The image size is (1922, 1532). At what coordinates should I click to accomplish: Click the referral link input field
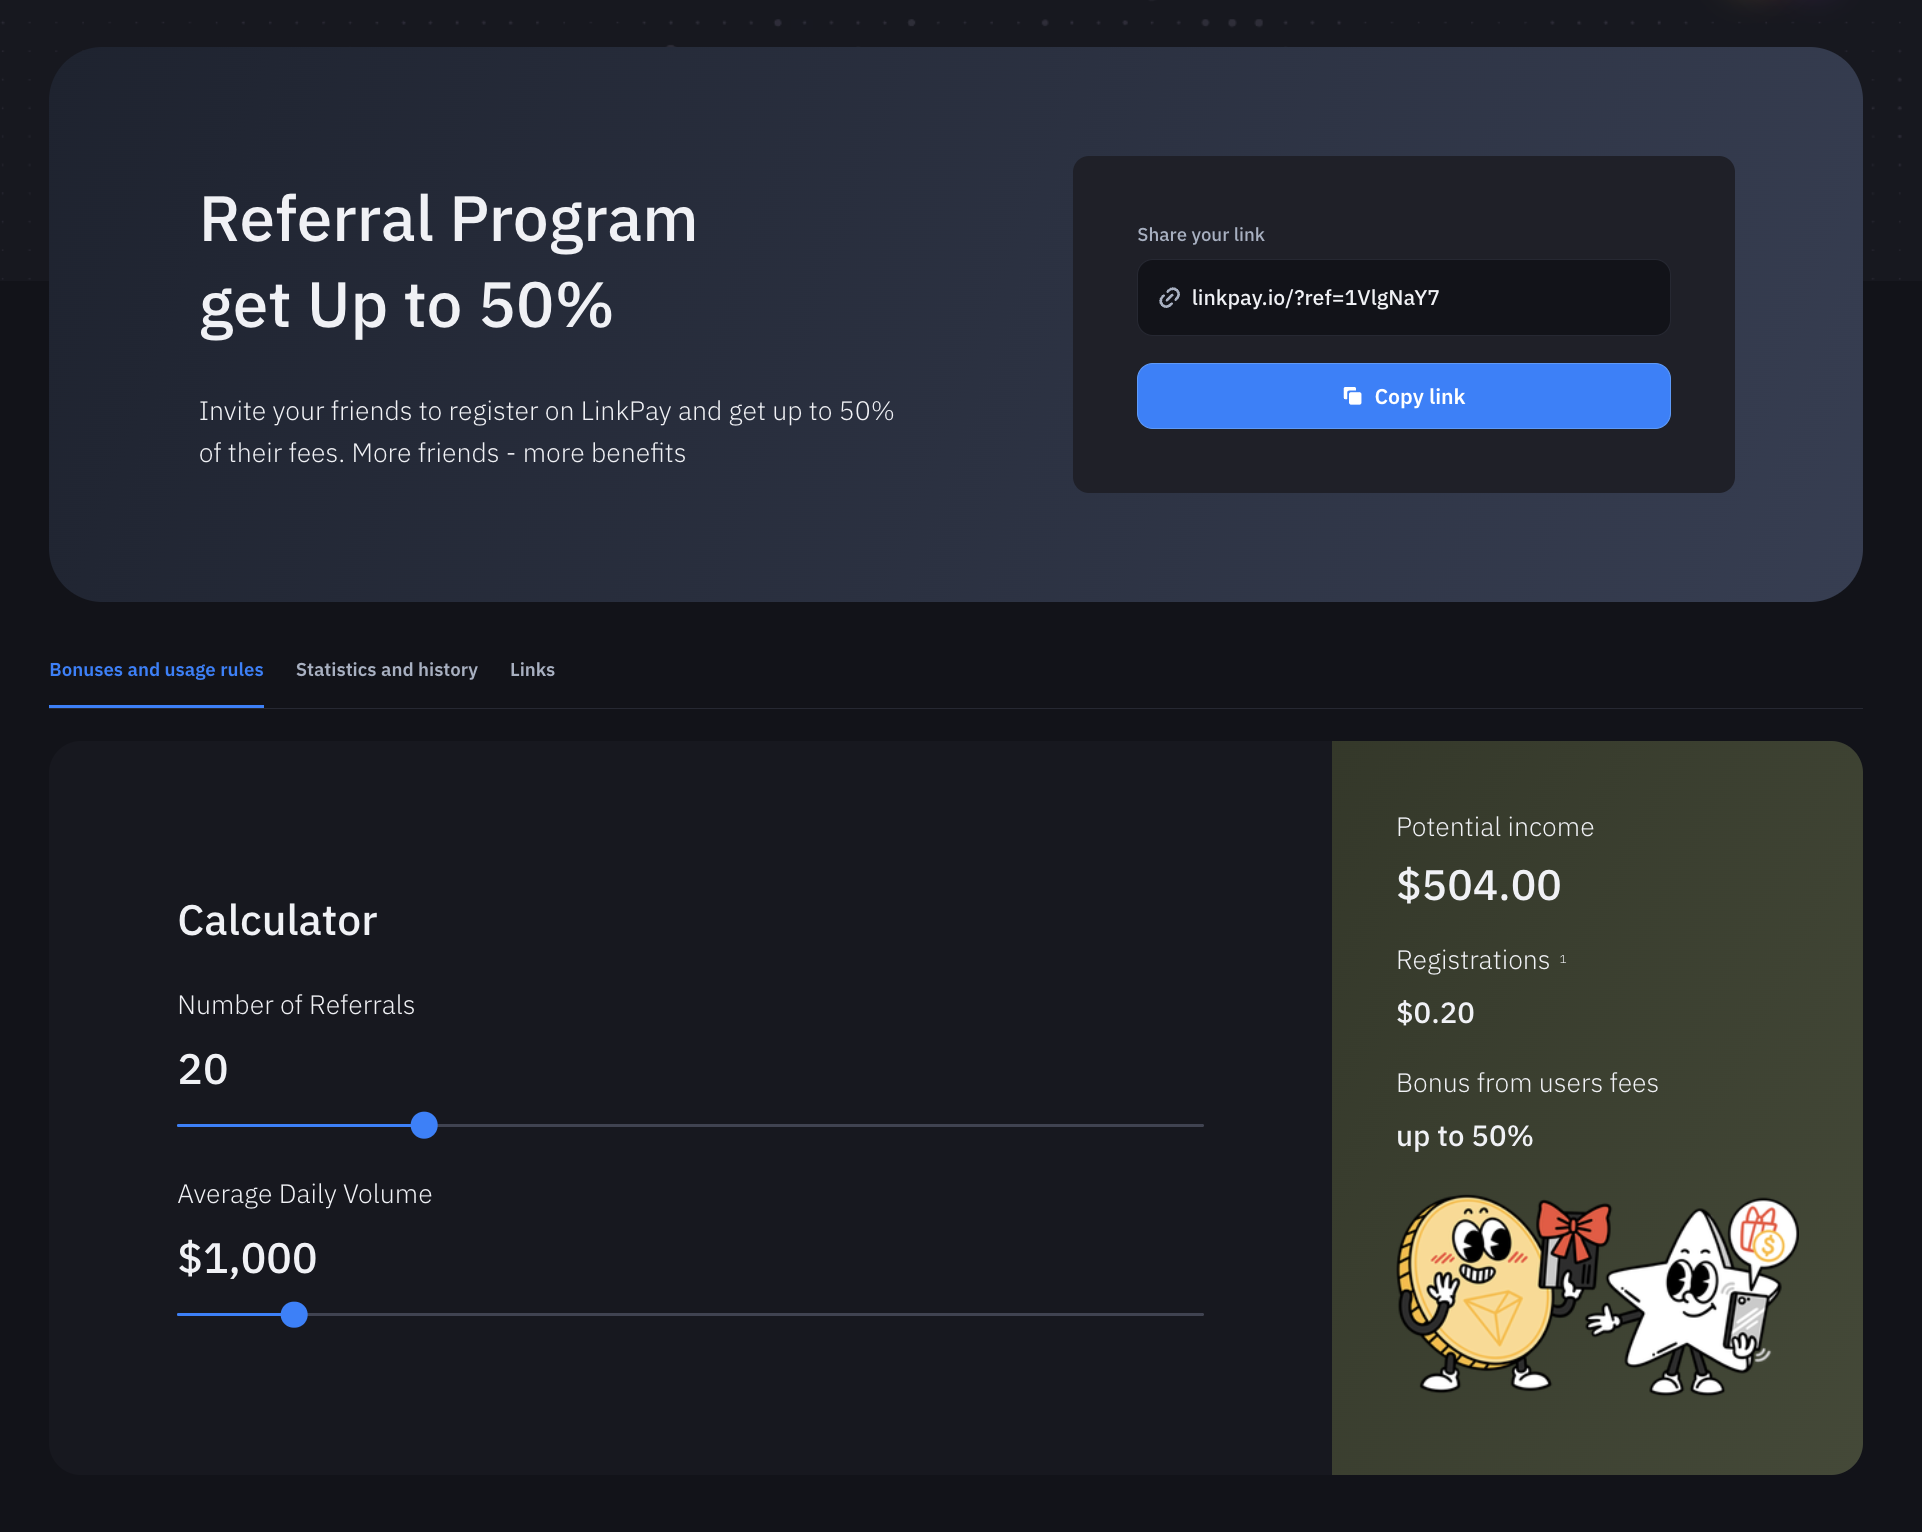point(1403,298)
